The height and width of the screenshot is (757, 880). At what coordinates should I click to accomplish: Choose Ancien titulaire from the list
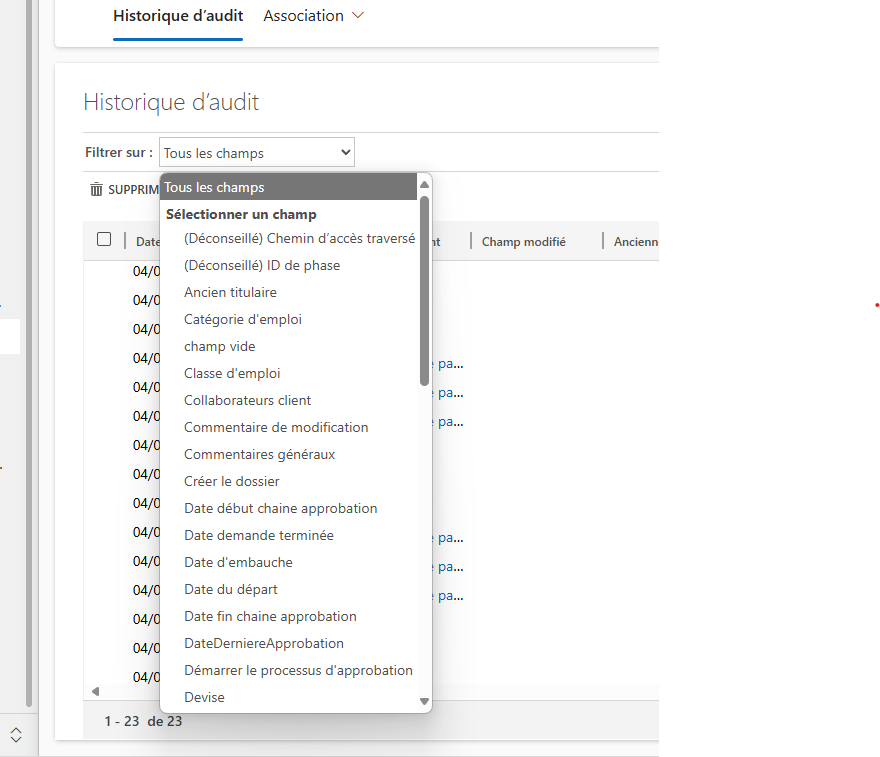pyautogui.click(x=230, y=292)
